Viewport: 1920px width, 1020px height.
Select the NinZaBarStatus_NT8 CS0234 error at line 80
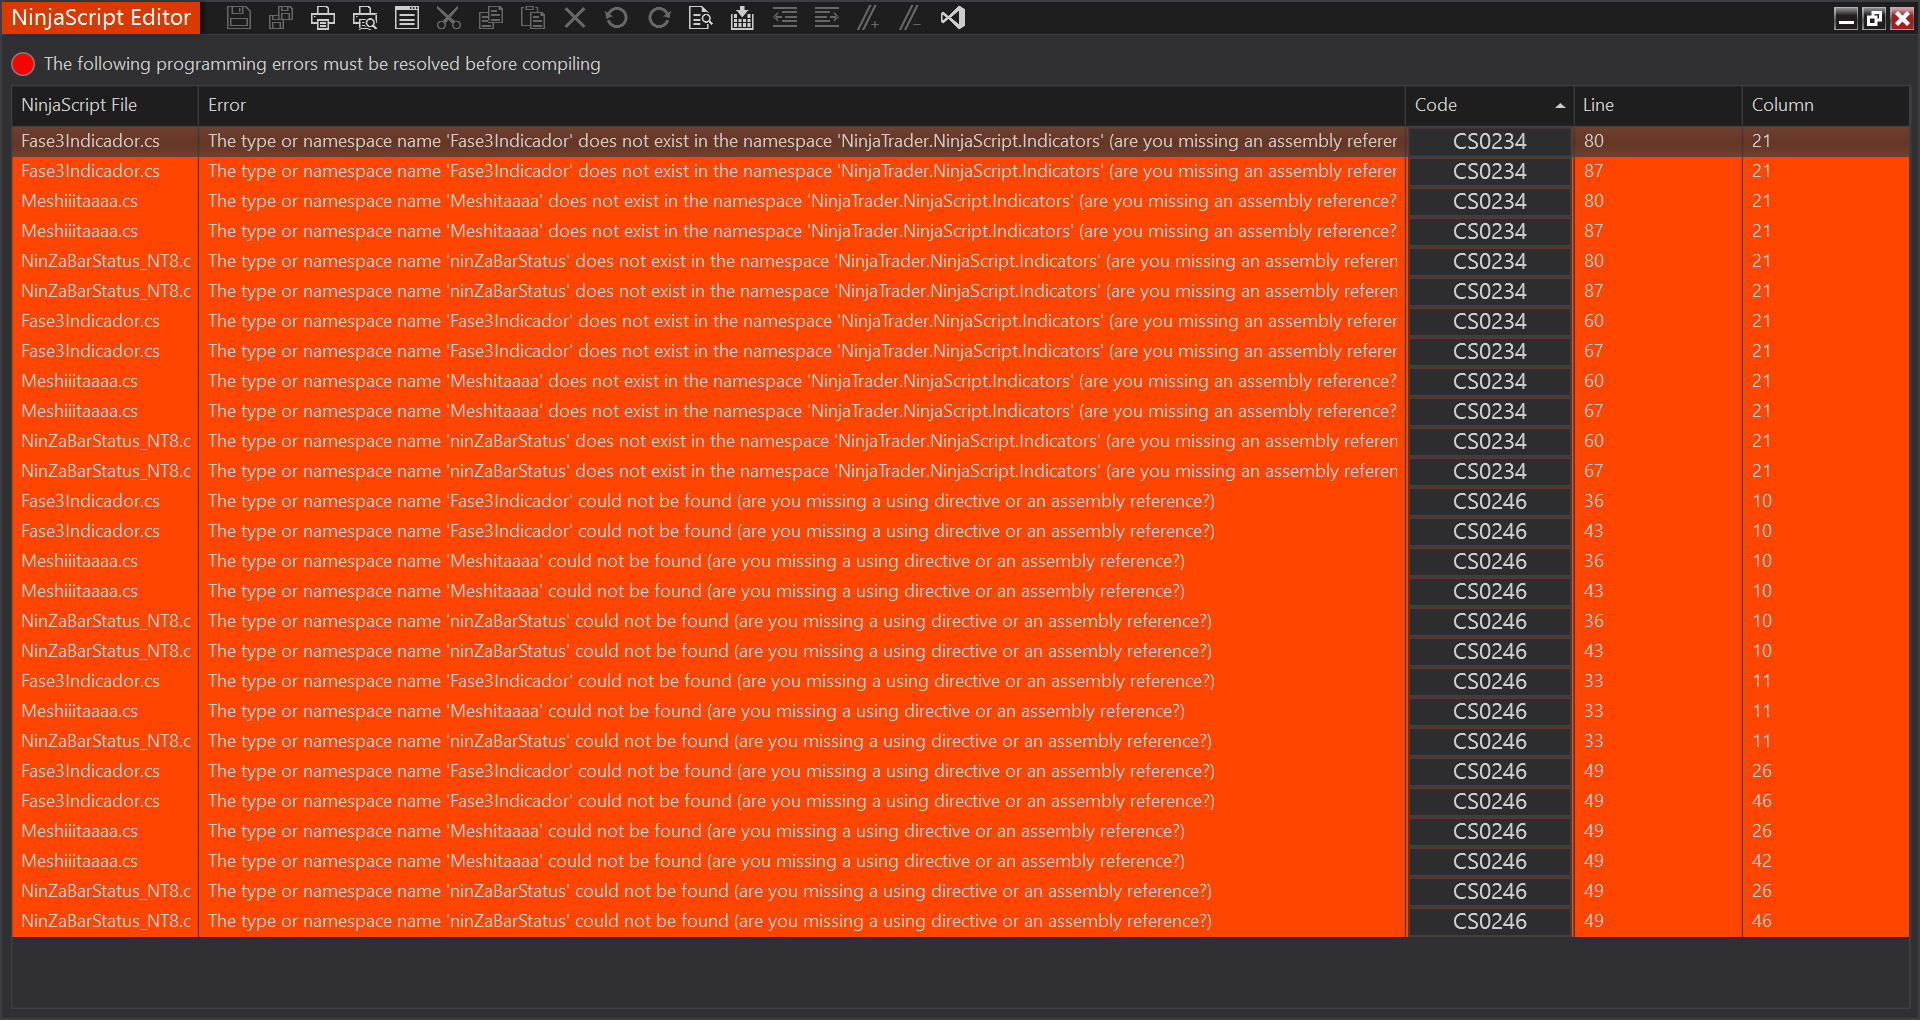pos(960,261)
